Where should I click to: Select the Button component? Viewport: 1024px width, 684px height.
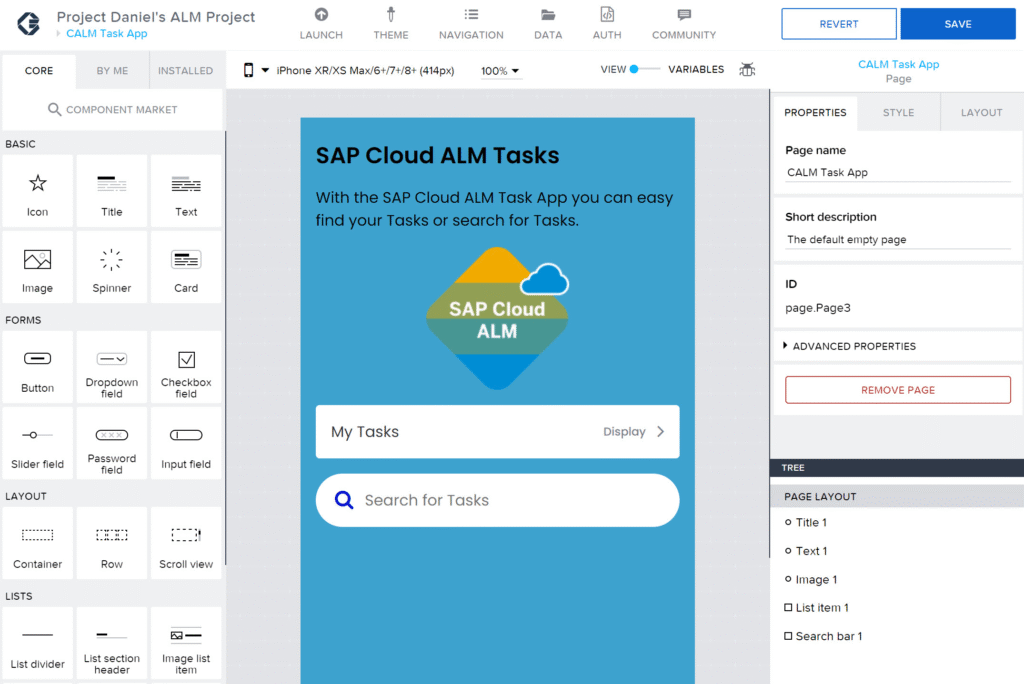tap(37, 368)
